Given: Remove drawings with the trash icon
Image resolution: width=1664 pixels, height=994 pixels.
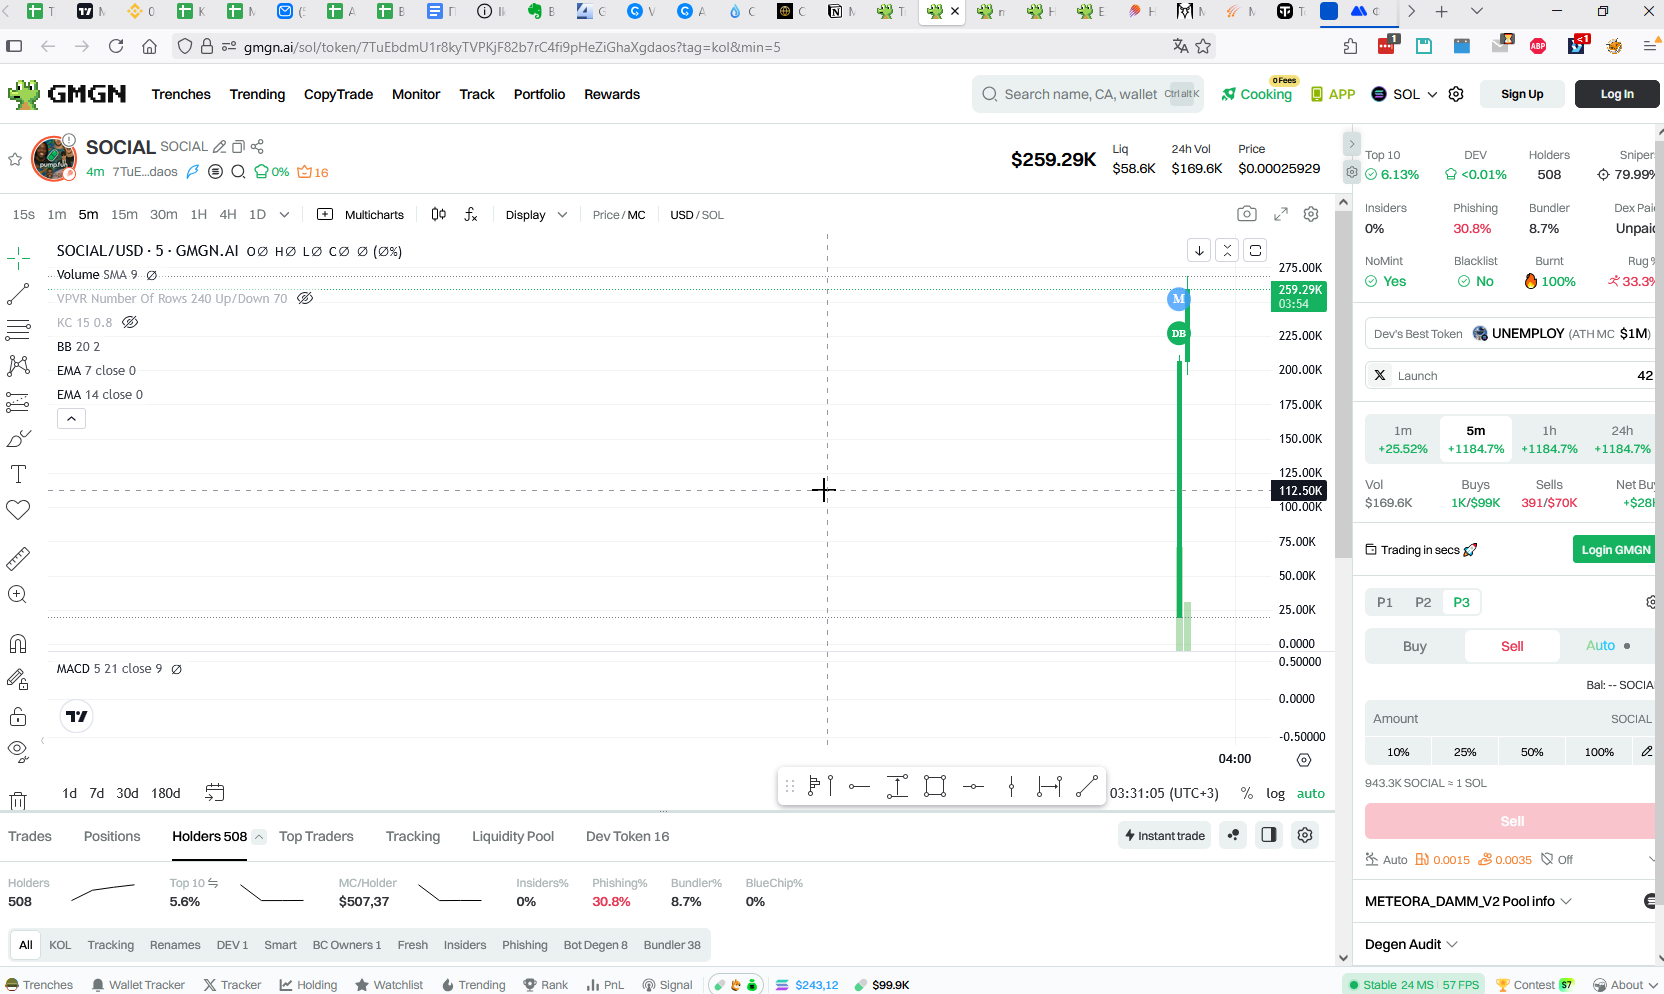Looking at the screenshot, I should point(18,800).
